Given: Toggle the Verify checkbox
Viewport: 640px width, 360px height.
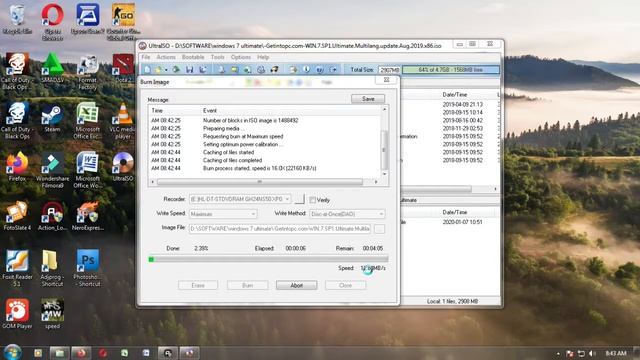Looking at the screenshot, I should coord(313,200).
